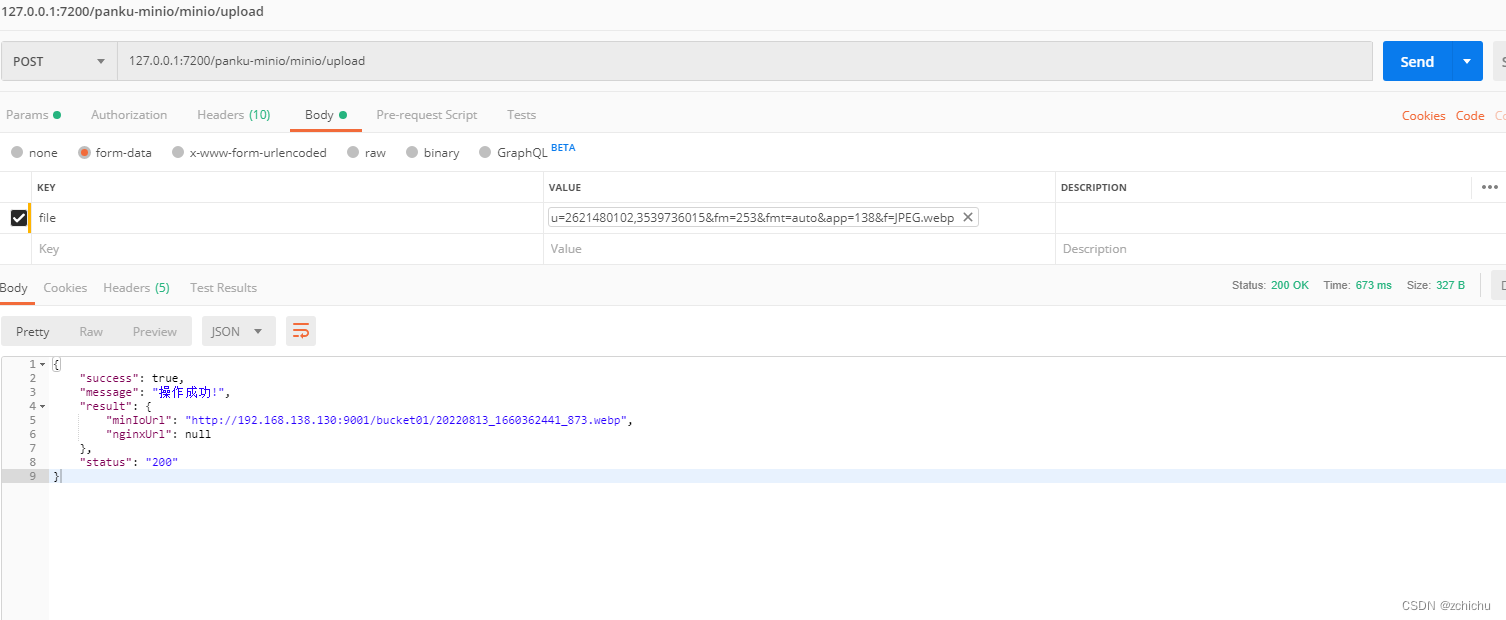Switch response view to Raw
The width and height of the screenshot is (1506, 620).
click(x=91, y=330)
